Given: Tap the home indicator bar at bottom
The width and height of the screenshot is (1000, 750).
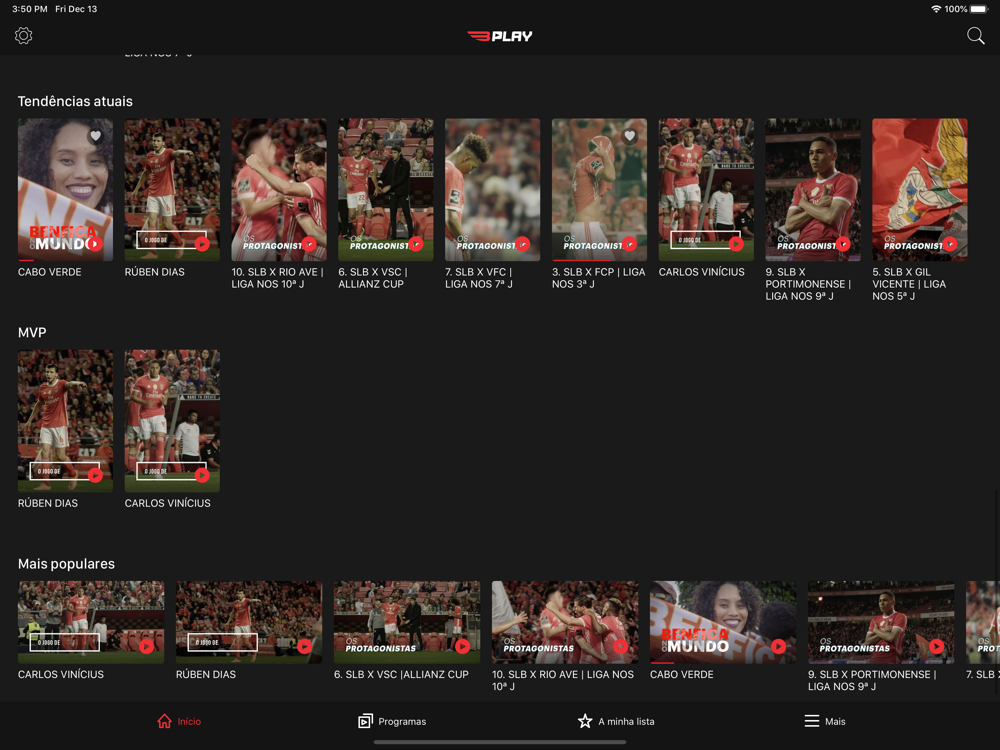Looking at the screenshot, I should pos(500,742).
